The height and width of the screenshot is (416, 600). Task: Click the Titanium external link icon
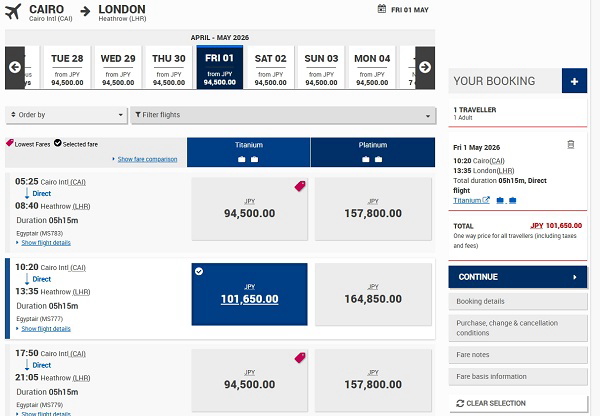(x=486, y=200)
